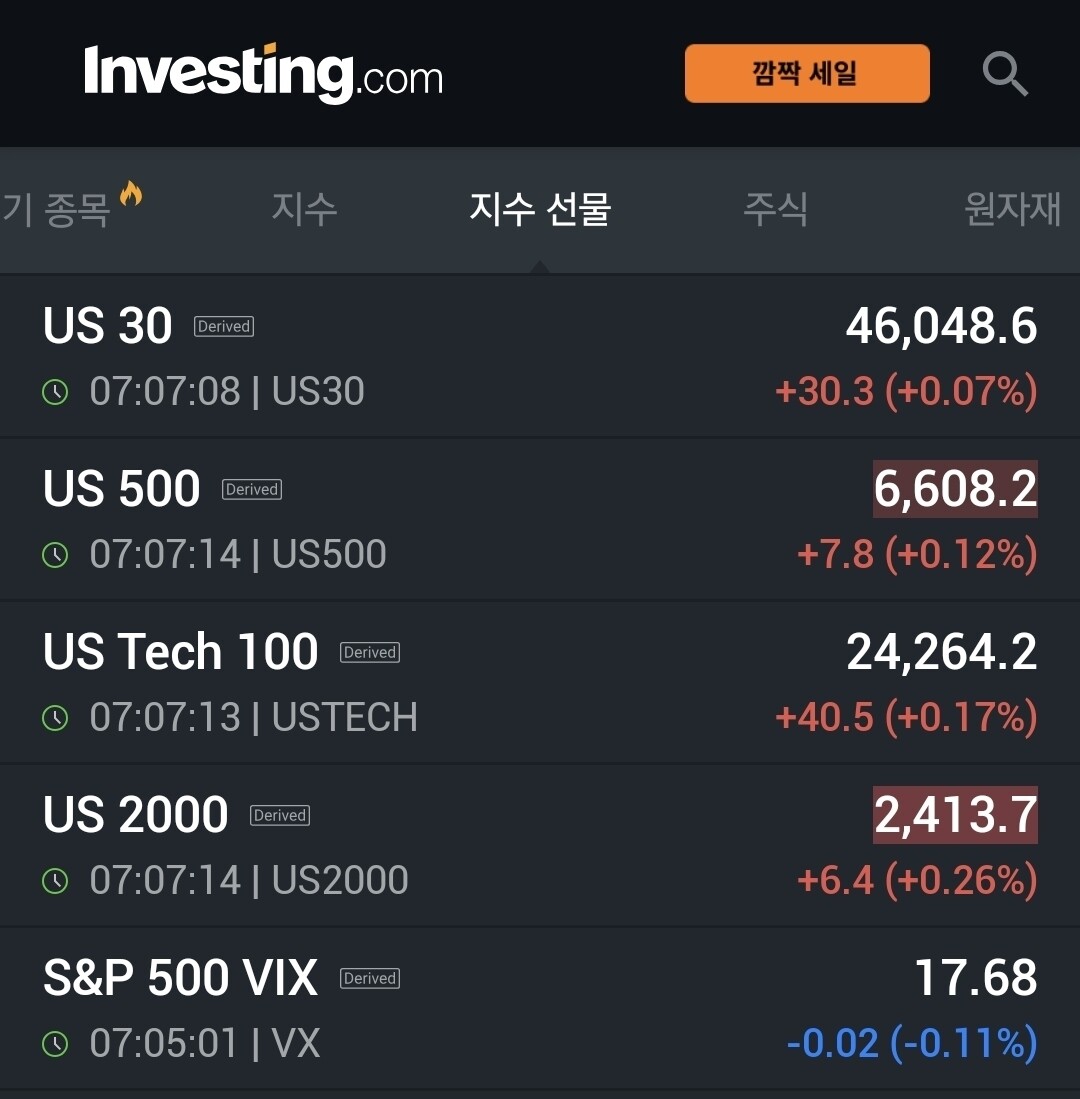Click the clock icon on US 30 row

[55, 392]
